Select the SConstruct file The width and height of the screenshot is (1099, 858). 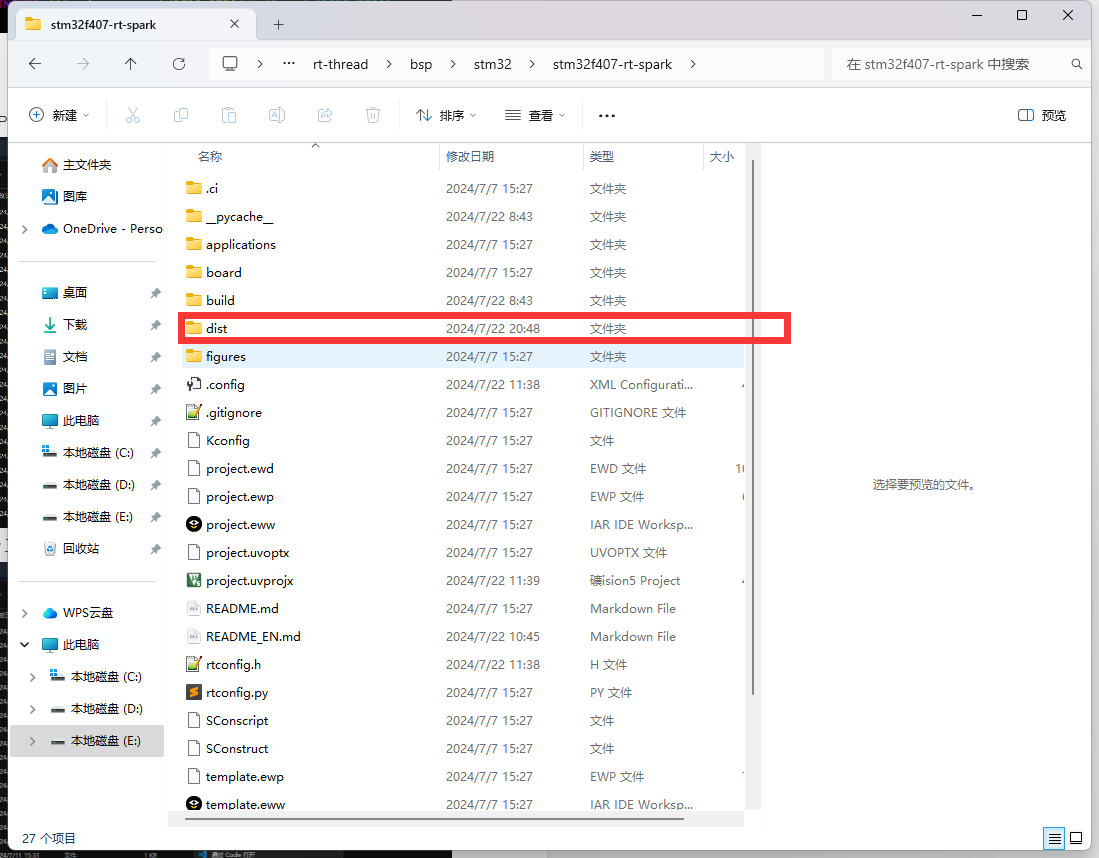point(463,749)
